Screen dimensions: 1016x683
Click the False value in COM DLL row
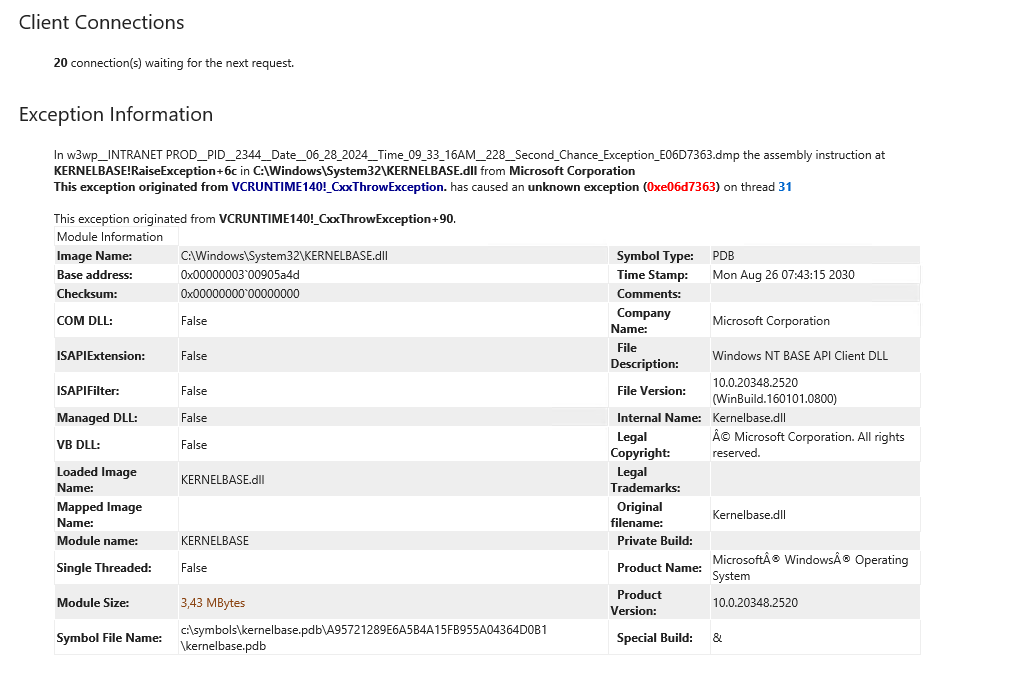click(x=194, y=321)
